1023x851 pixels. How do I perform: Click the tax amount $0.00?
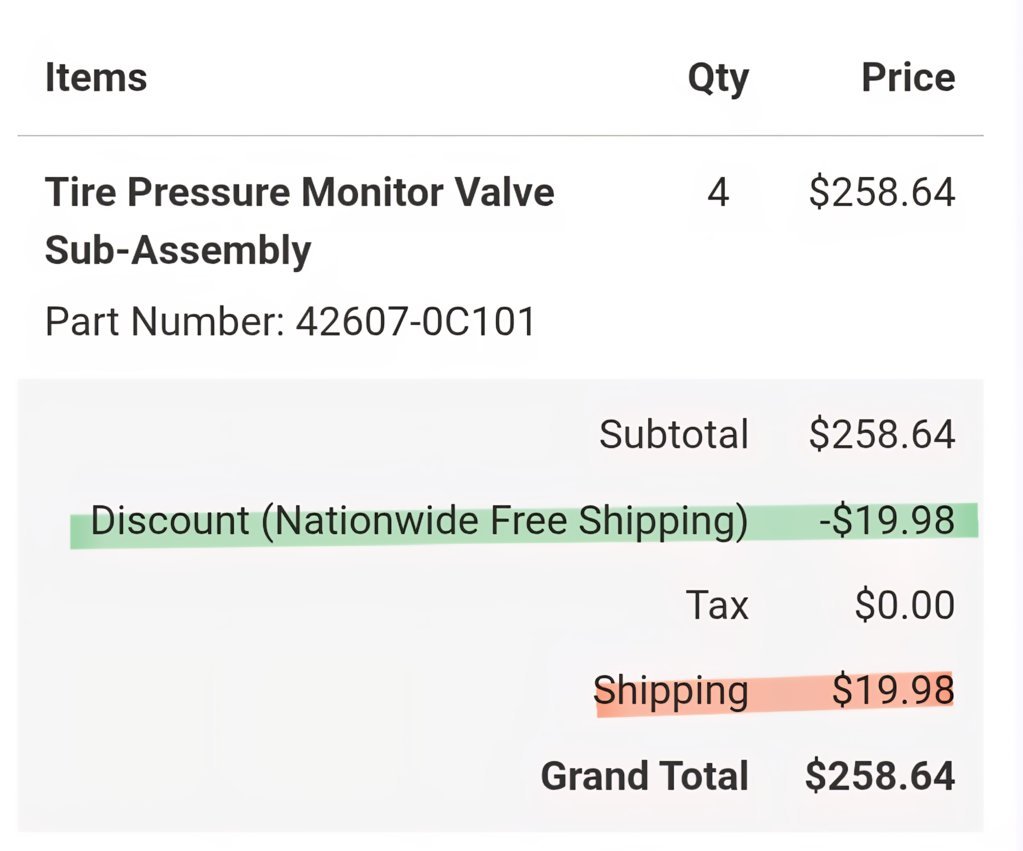pyautogui.click(x=905, y=605)
